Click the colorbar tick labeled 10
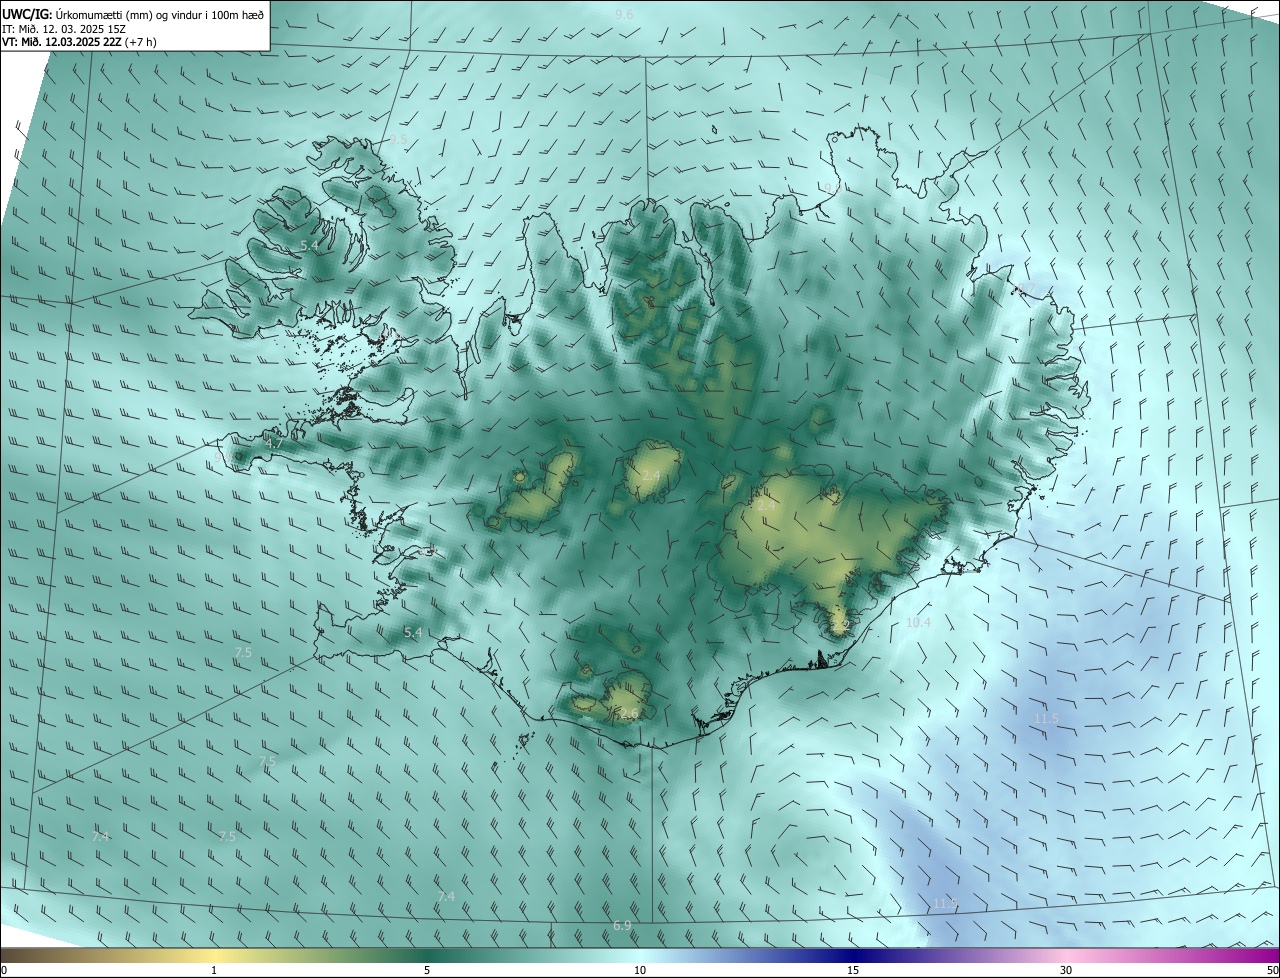Viewport: 1280px width, 978px height. pyautogui.click(x=640, y=971)
